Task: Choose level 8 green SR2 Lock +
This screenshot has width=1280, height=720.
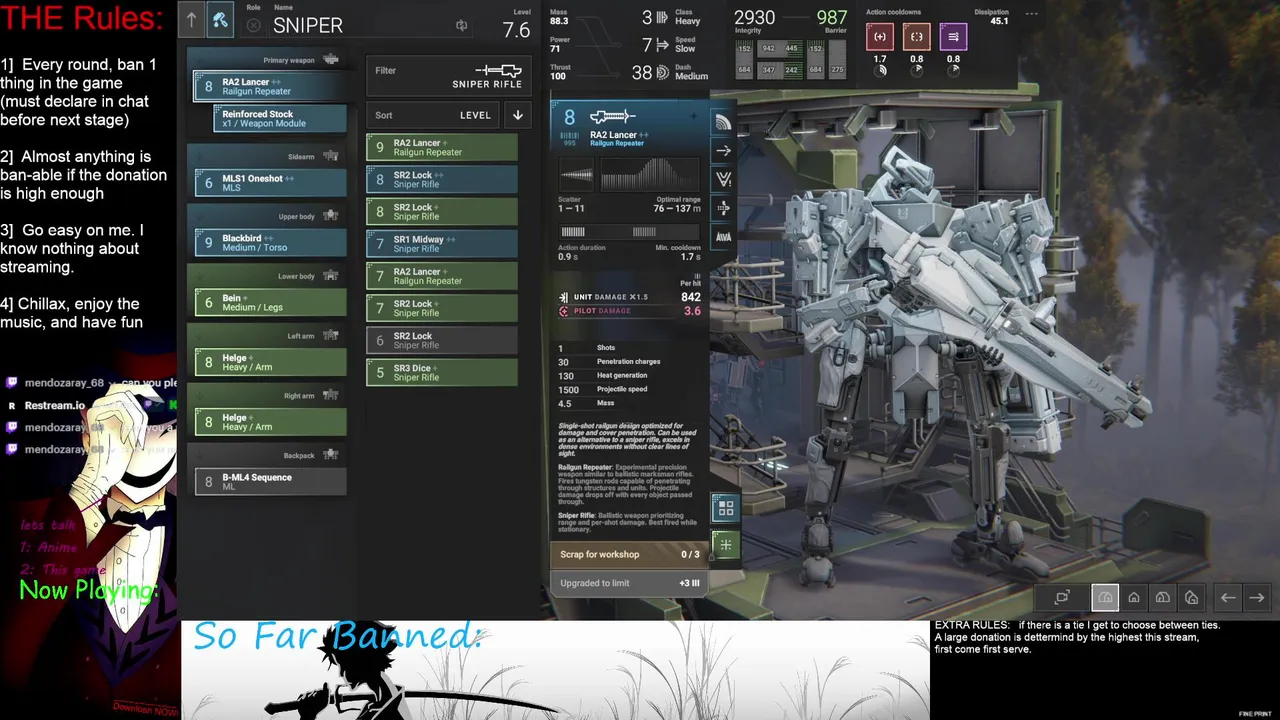Action: (x=442, y=211)
